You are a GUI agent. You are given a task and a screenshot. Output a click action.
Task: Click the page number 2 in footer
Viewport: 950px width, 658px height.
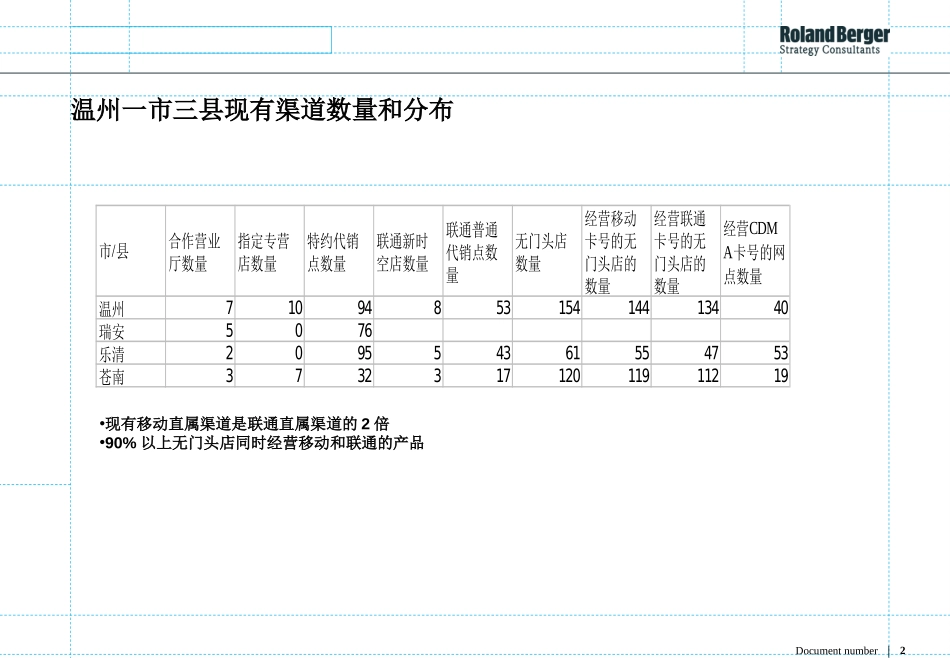902,651
